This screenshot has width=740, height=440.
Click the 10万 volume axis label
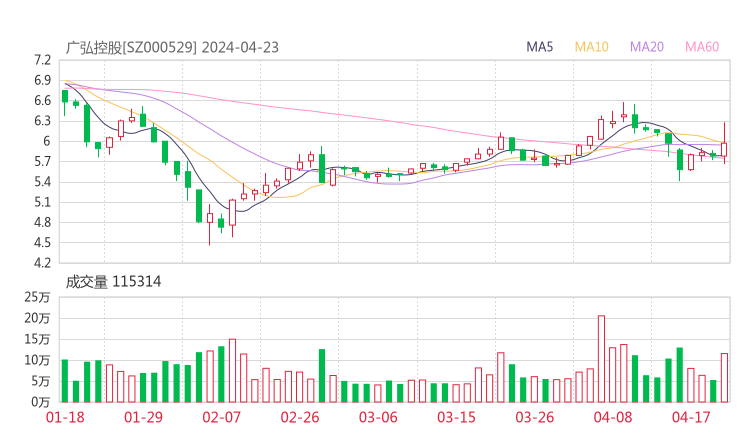37,360
